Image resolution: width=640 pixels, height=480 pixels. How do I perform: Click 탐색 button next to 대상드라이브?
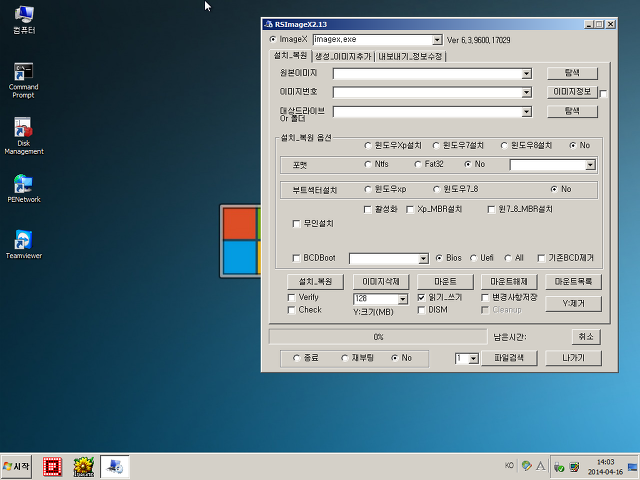[572, 111]
